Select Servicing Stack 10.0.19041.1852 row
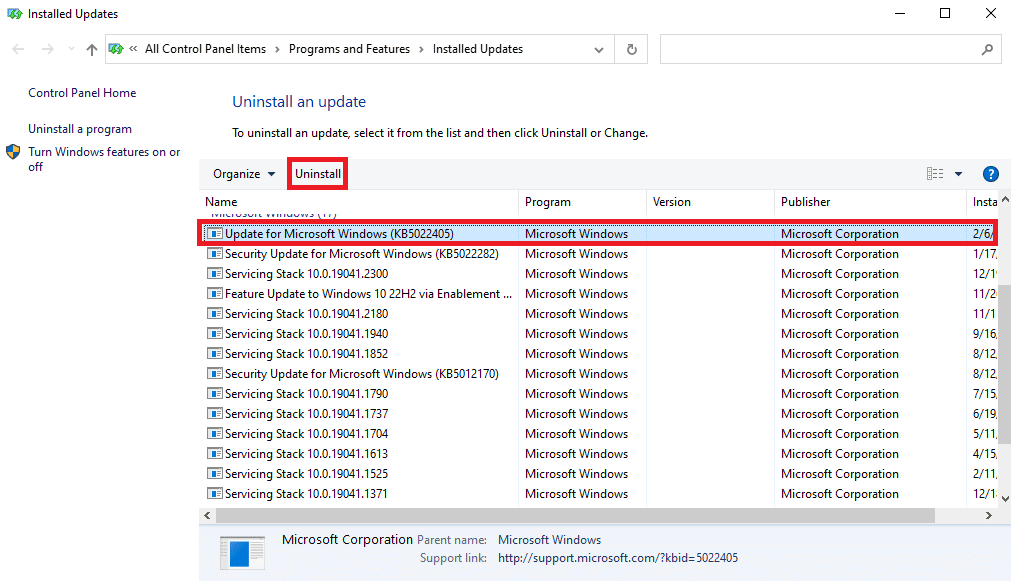This screenshot has height=581, width=1011. (598, 354)
